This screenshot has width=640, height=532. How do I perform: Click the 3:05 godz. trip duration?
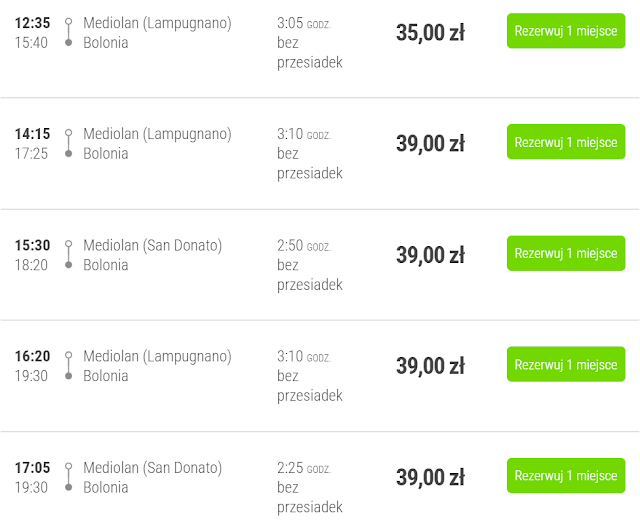tap(303, 23)
